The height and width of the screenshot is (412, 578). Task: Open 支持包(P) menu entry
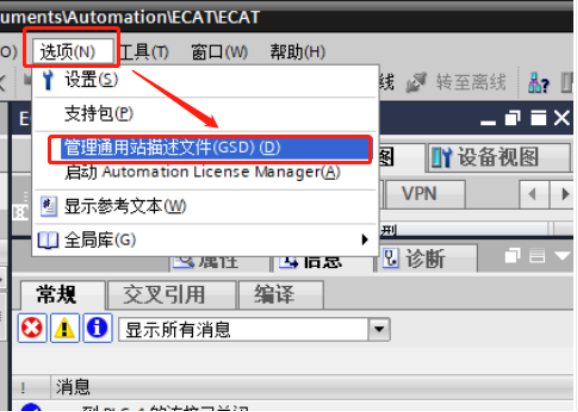[x=99, y=114]
